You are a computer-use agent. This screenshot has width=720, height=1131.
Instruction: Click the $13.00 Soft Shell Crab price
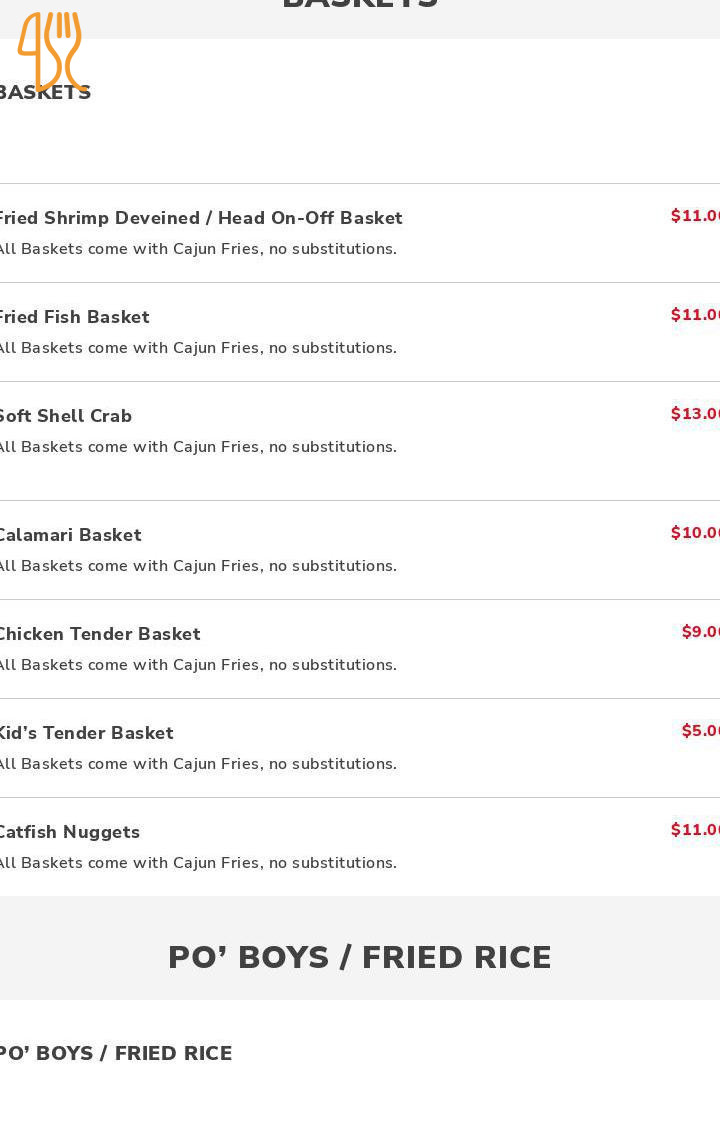[695, 414]
